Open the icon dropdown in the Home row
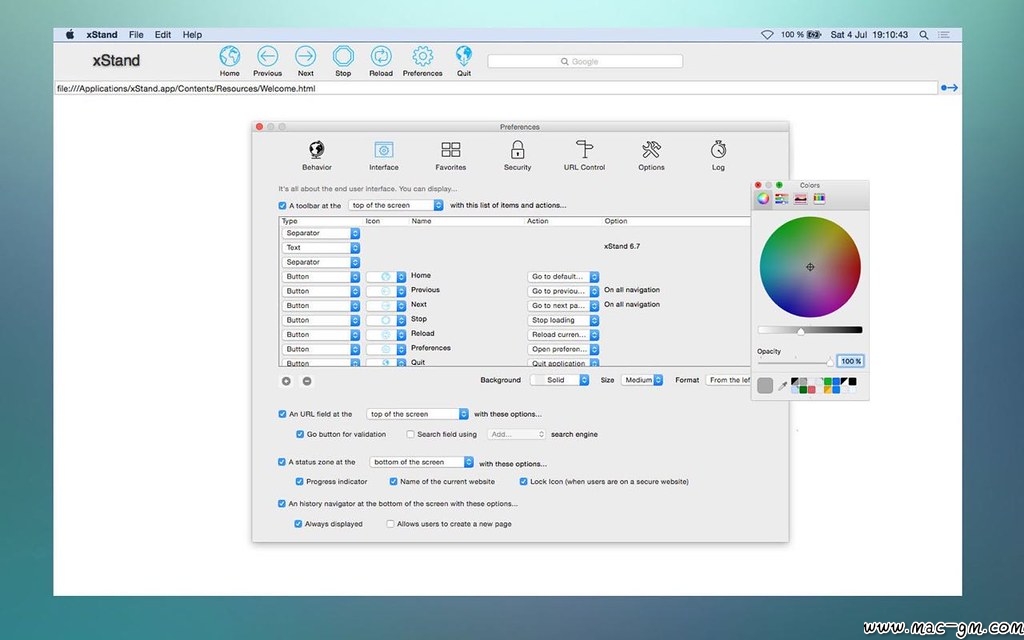This screenshot has width=1024, height=640. point(386,276)
